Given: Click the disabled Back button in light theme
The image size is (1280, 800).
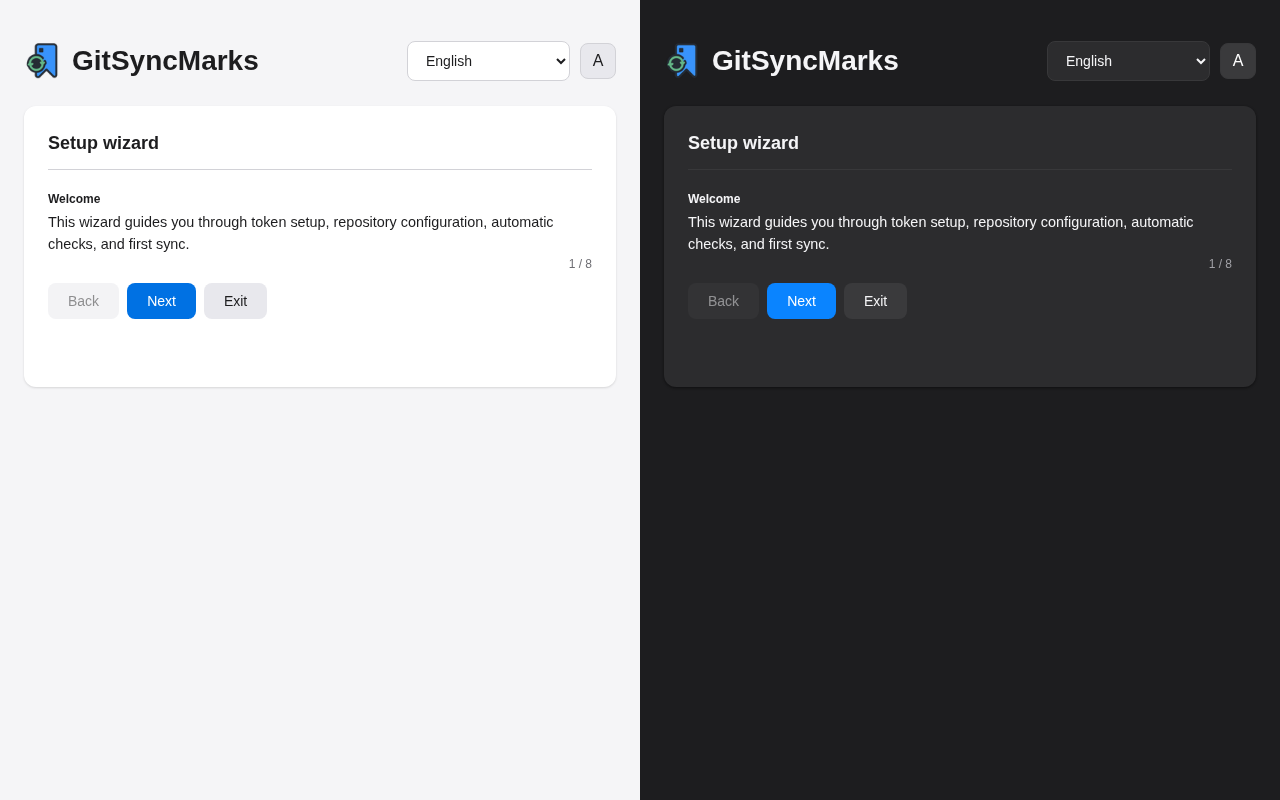Looking at the screenshot, I should click(83, 301).
